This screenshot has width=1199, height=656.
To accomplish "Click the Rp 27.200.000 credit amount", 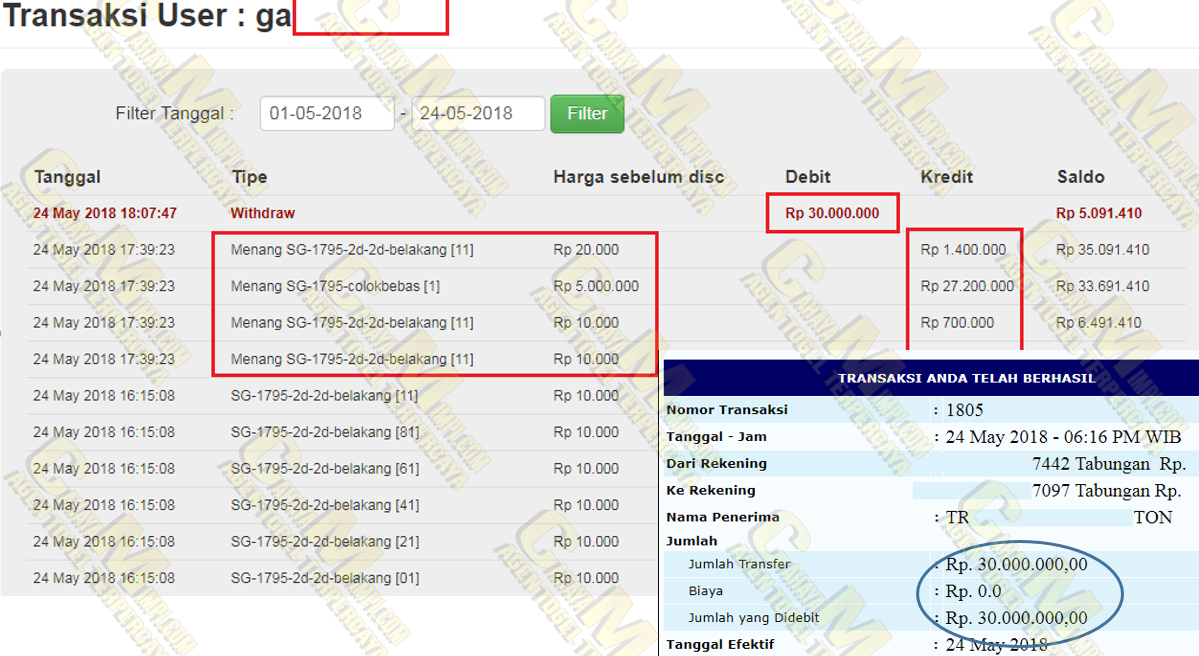I will click(967, 286).
